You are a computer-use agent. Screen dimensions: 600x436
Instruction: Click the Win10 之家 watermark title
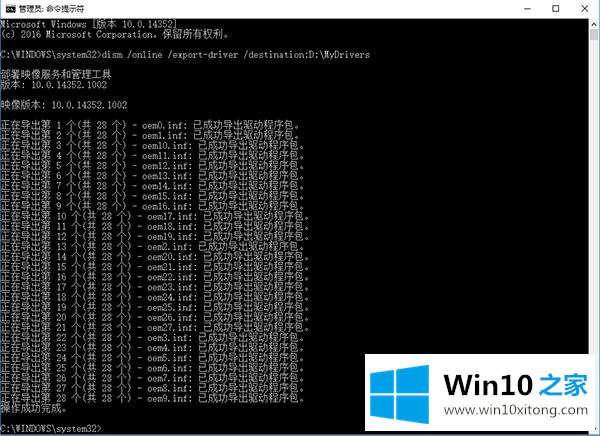coord(515,384)
